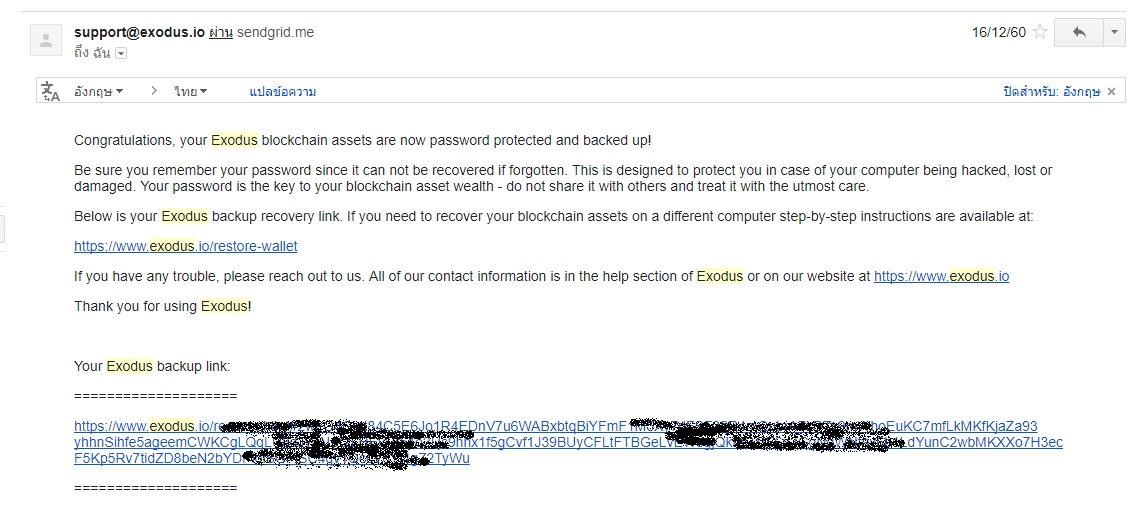
Task: Open the long Exodus backup recovery link
Action: 568,442
